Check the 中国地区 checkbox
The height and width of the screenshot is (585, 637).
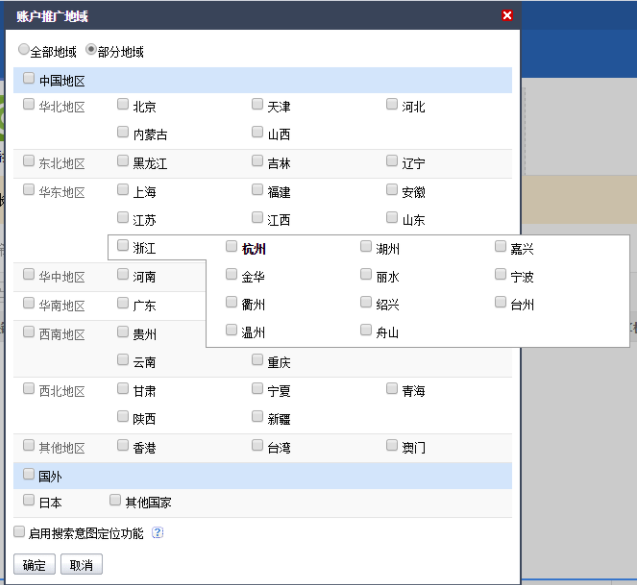[29, 78]
